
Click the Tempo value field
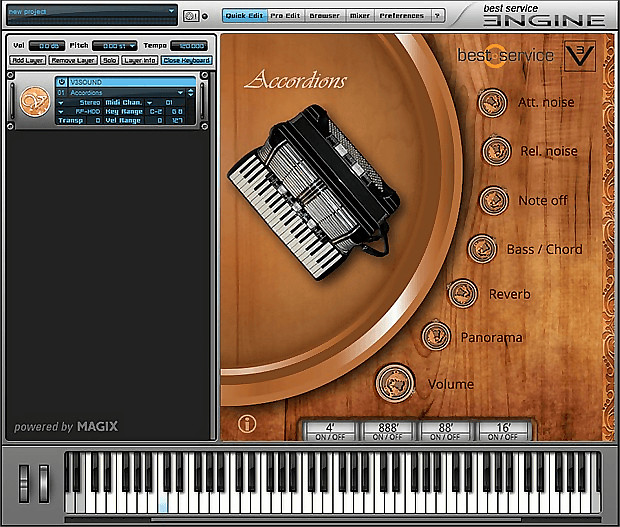click(x=189, y=46)
